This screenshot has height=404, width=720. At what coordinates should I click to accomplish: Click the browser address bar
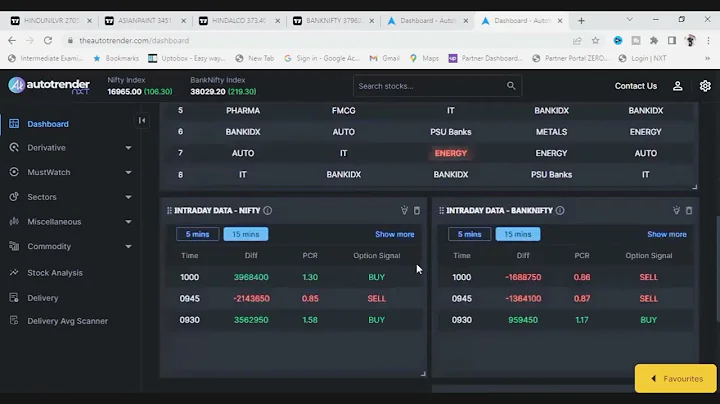pos(317,40)
